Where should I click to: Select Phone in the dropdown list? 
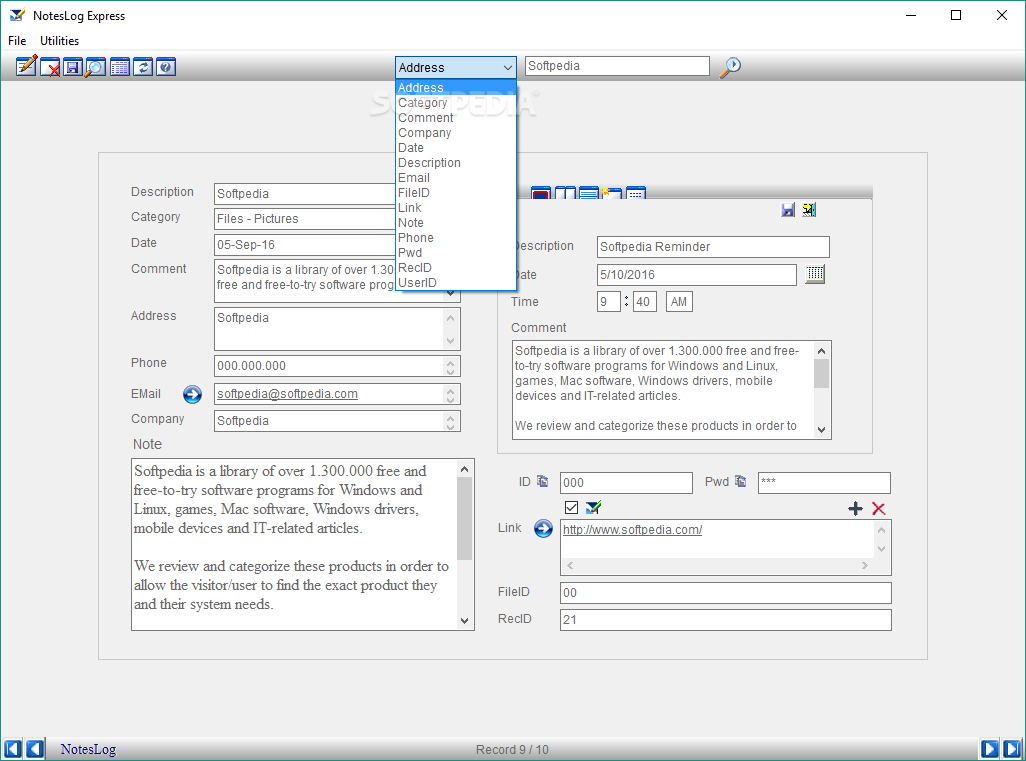coord(455,238)
